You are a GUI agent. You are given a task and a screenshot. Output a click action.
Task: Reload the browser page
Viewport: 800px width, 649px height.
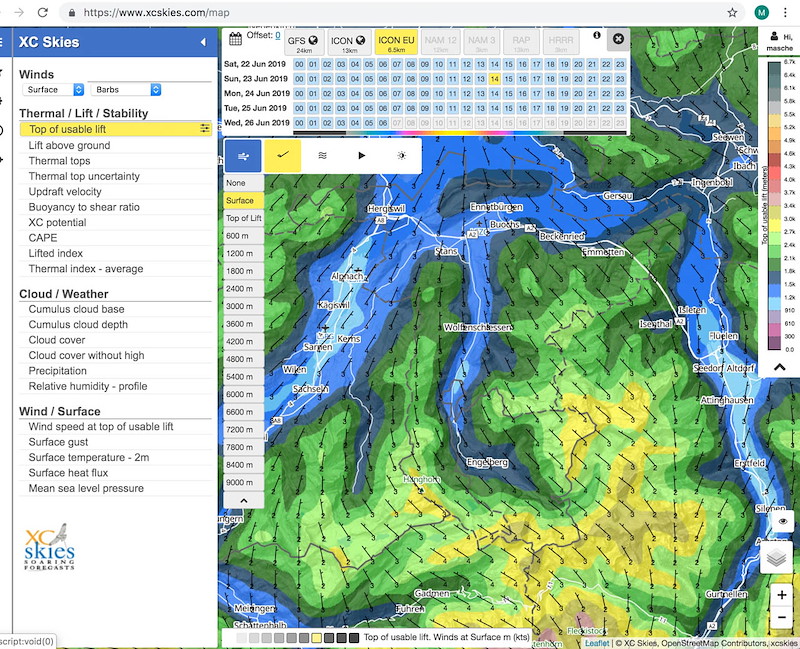[43, 13]
